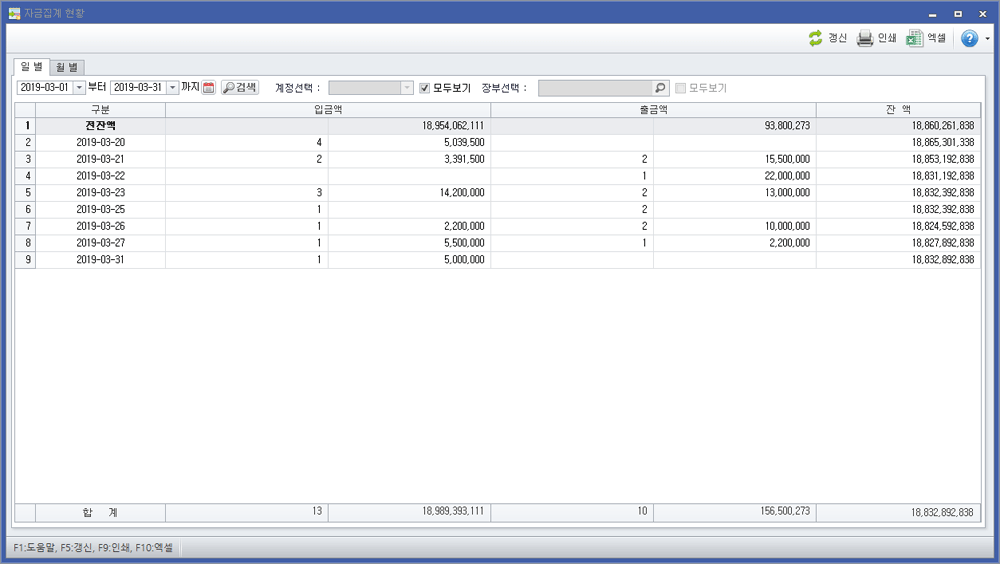This screenshot has width=1000, height=564.
Task: Click the disabled 모두보기 checkbox after 장부선택
Action: (681, 88)
